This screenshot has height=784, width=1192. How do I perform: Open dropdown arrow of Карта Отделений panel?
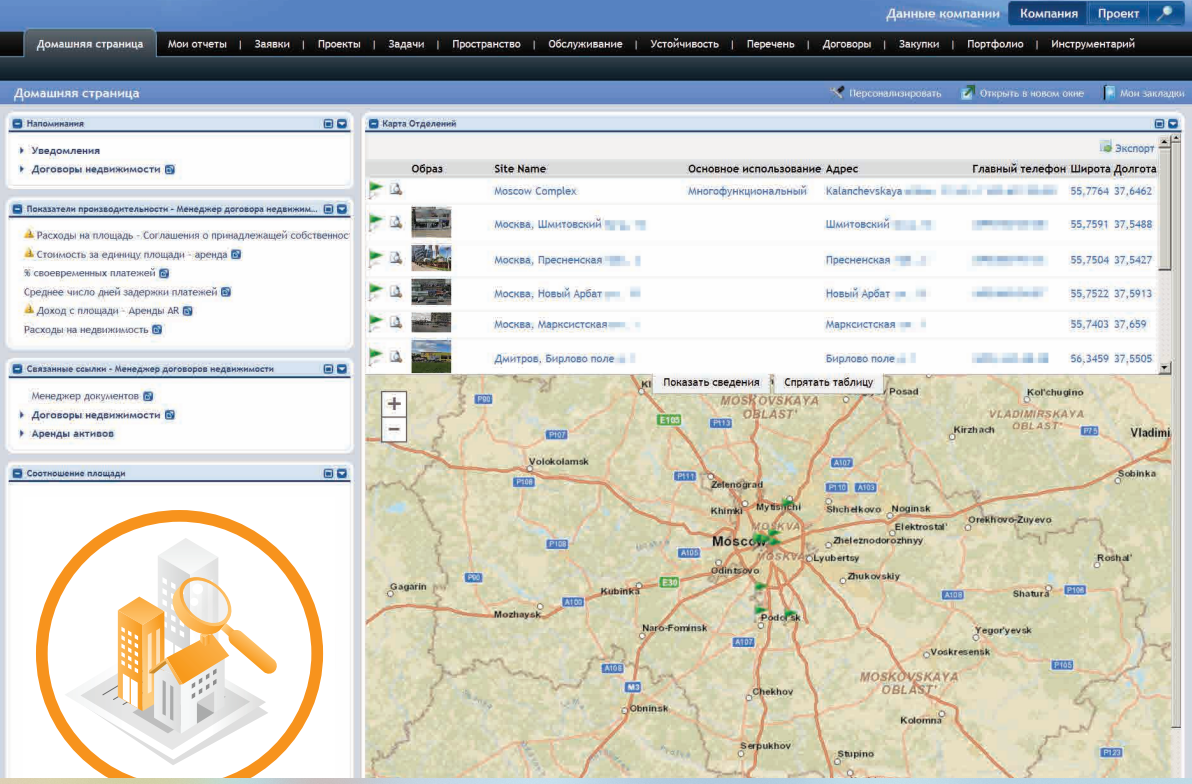[1173, 124]
